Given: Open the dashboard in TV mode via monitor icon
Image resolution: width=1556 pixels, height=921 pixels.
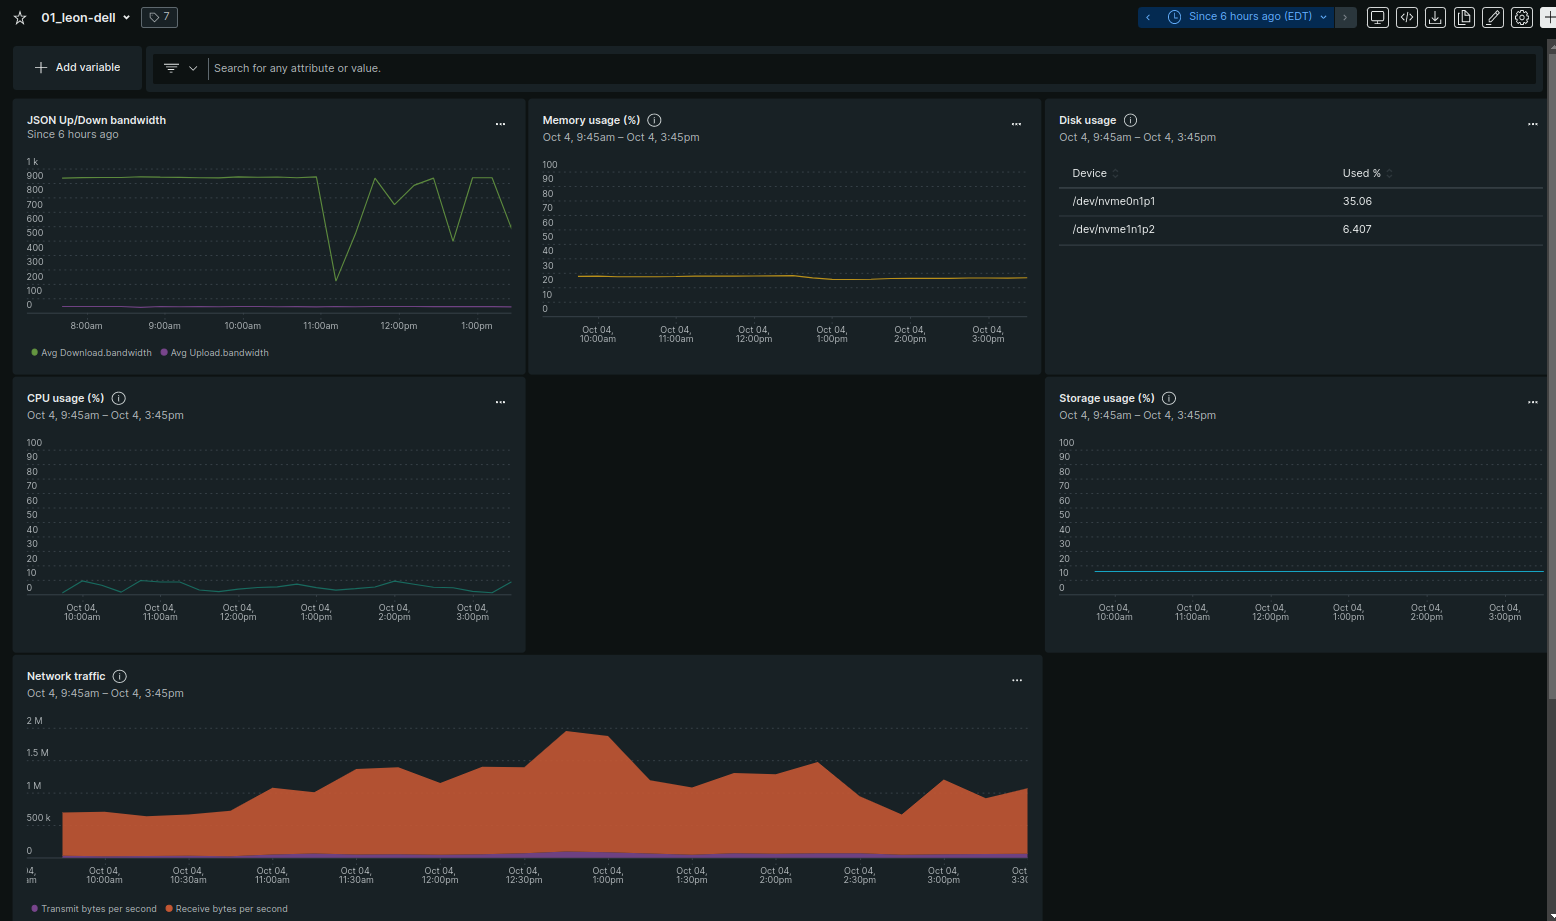Looking at the screenshot, I should (x=1377, y=17).
